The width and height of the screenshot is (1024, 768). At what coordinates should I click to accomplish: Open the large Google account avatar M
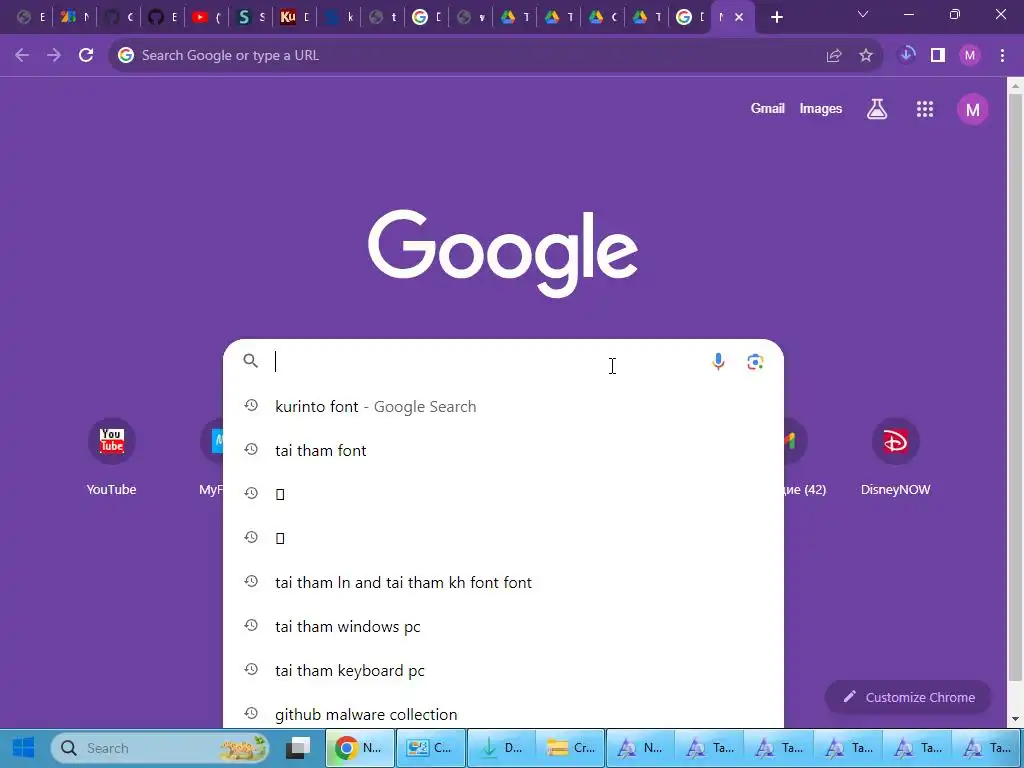coord(972,109)
